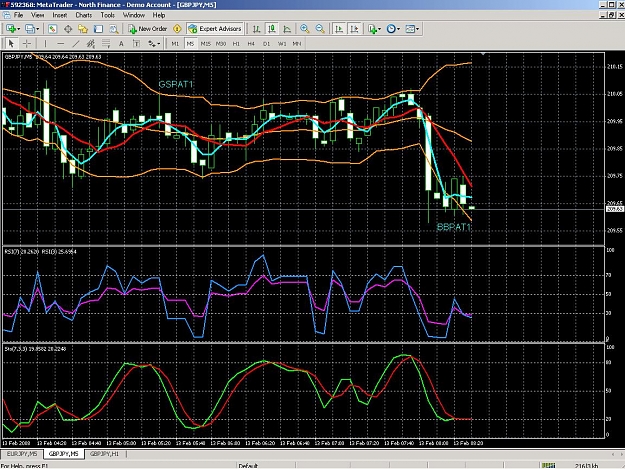The image size is (625, 469).
Task: Zoom out of the chart
Action: click(x=320, y=29)
